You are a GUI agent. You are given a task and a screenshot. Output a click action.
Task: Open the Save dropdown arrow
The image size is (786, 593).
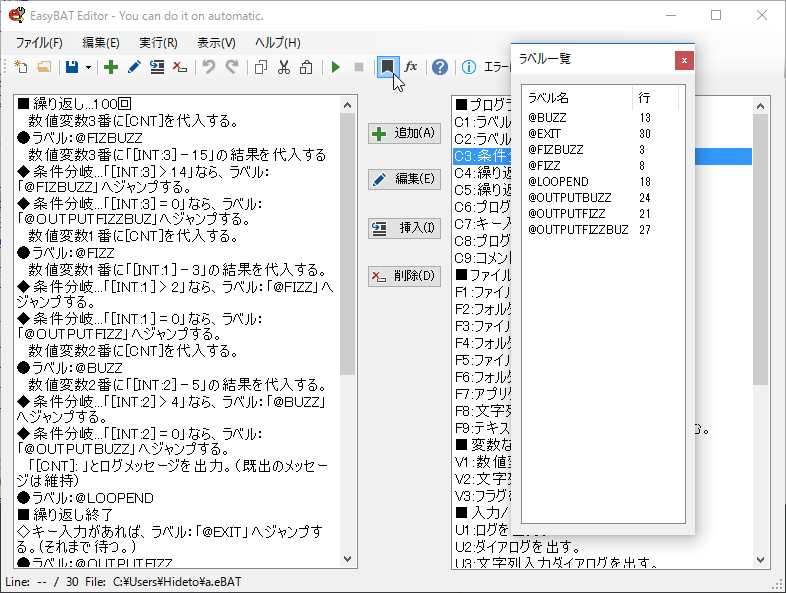point(88,67)
